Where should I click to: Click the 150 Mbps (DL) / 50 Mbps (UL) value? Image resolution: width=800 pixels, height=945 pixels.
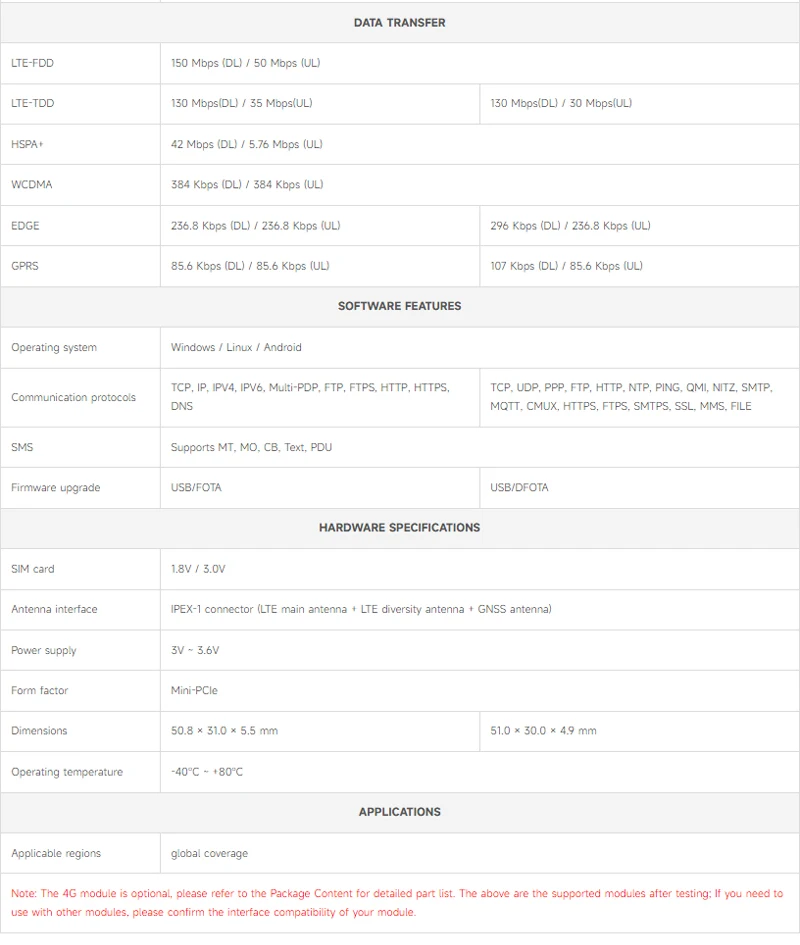coord(245,63)
